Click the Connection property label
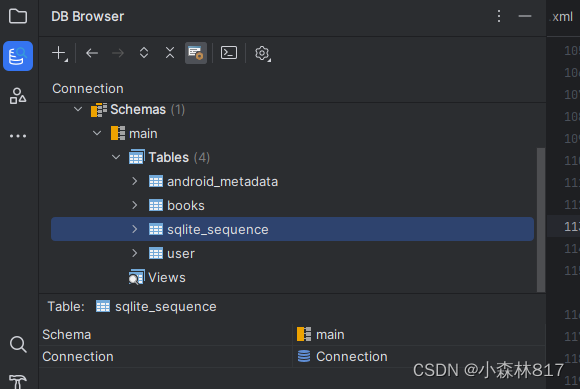 point(78,356)
